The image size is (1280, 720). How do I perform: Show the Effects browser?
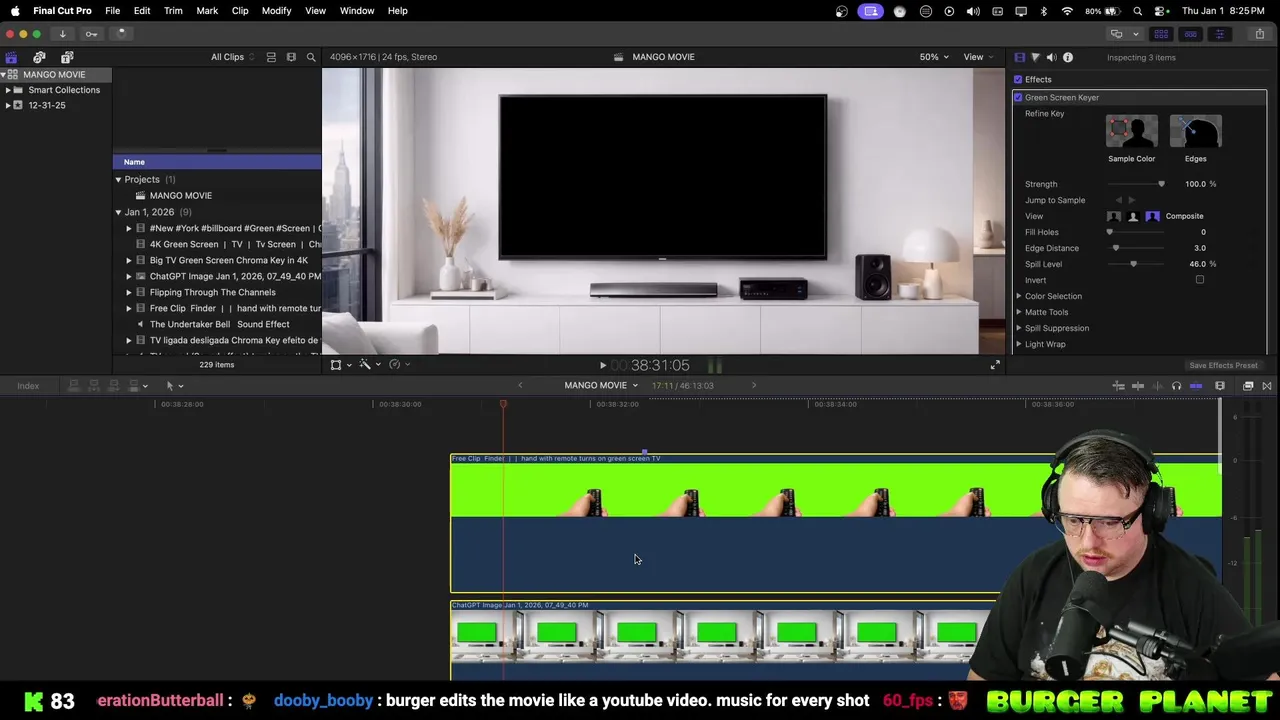tap(1248, 386)
